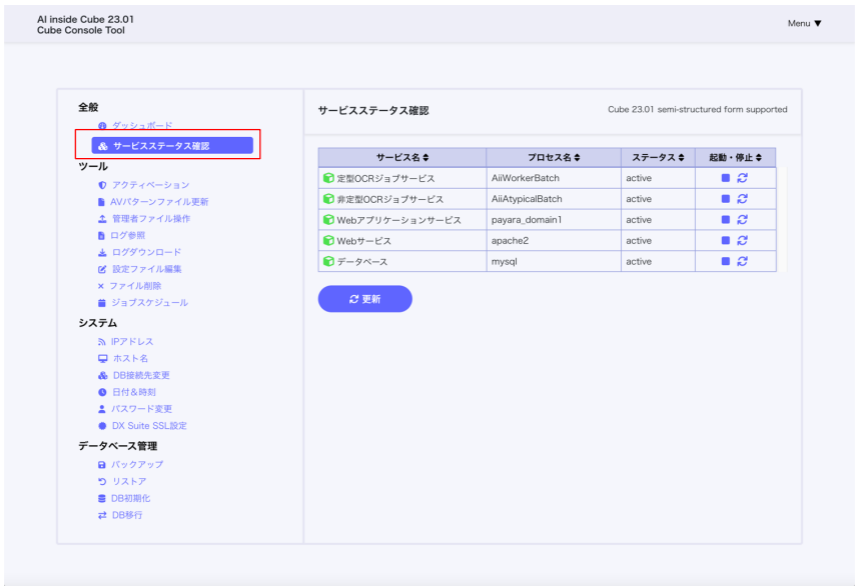This screenshot has width=859, height=588.
Task: Click stop icon in データベース row
Action: click(x=726, y=262)
